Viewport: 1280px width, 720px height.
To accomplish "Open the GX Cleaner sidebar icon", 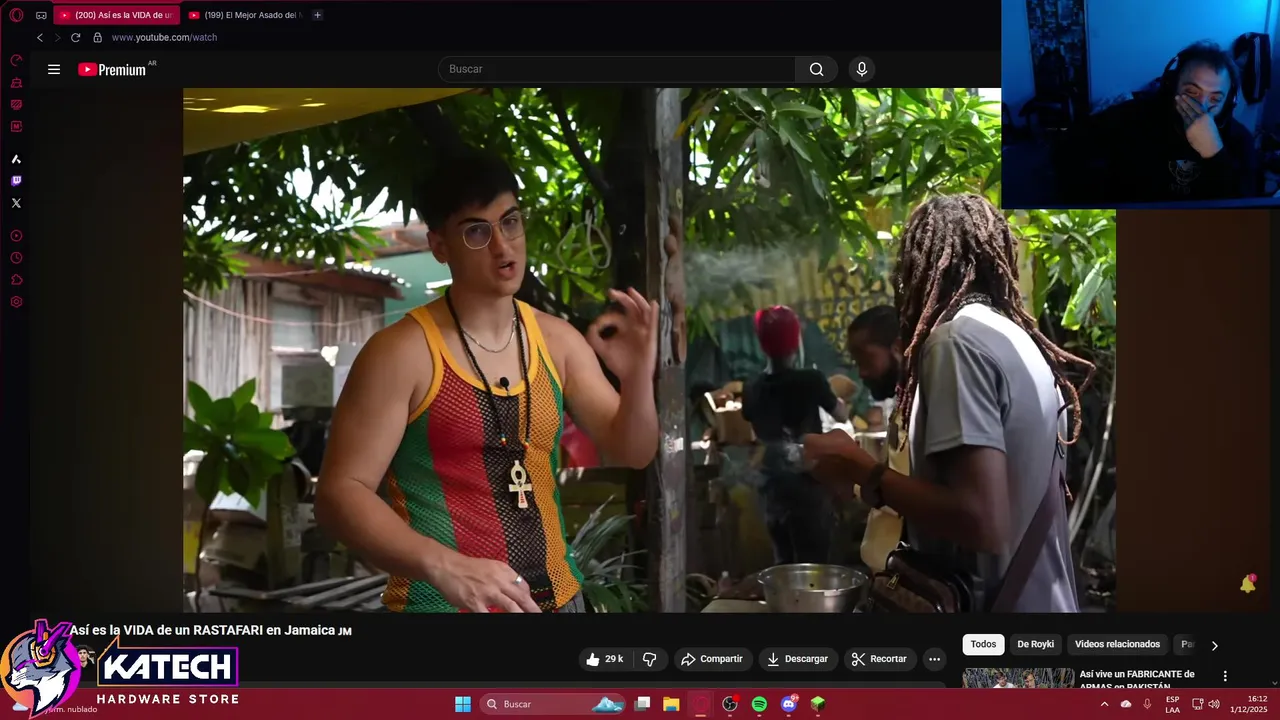I will pyautogui.click(x=16, y=83).
